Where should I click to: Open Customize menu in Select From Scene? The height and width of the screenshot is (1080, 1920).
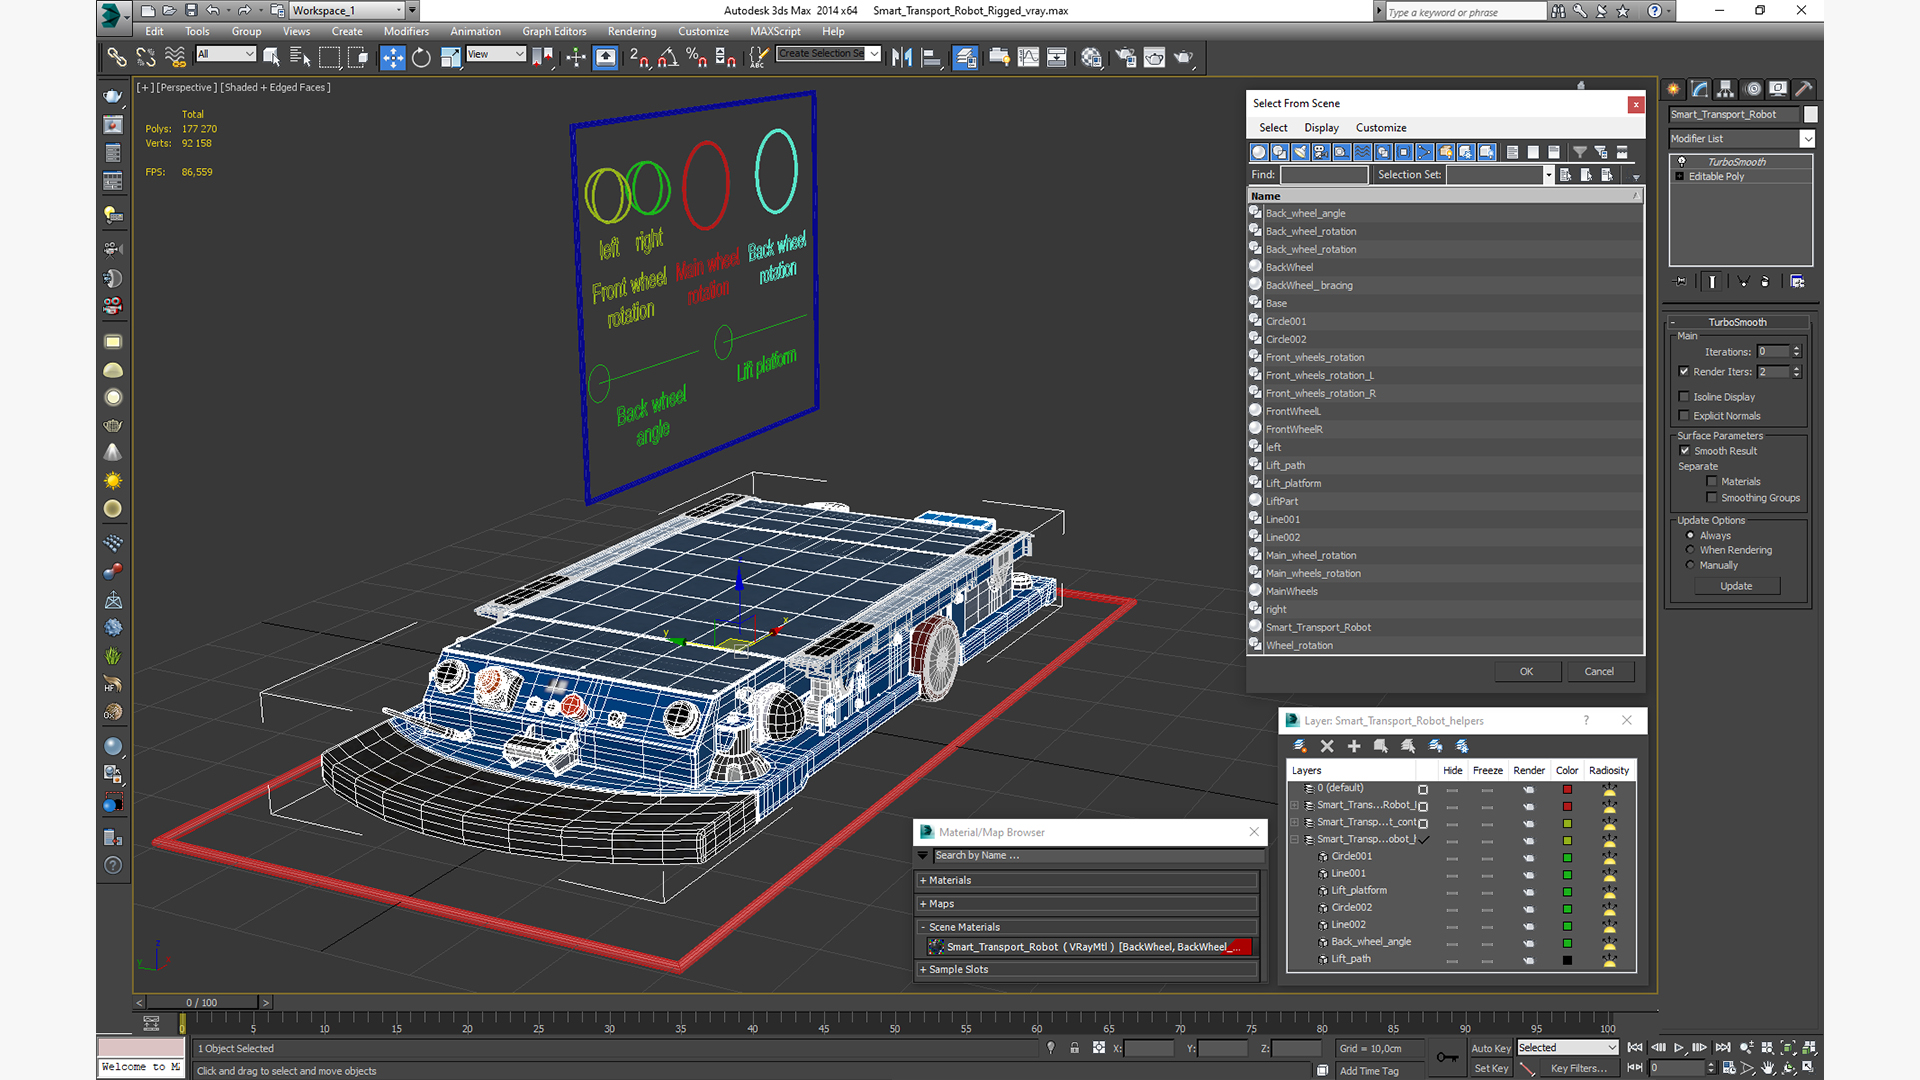1381,128
